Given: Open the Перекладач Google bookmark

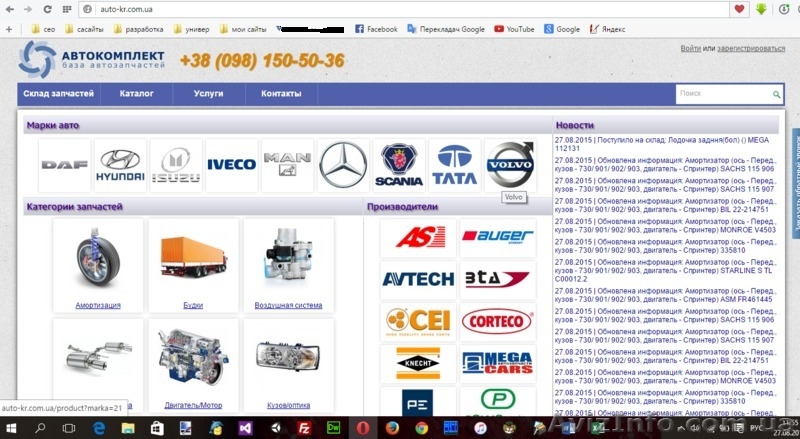Looking at the screenshot, I should pyautogui.click(x=446, y=29).
